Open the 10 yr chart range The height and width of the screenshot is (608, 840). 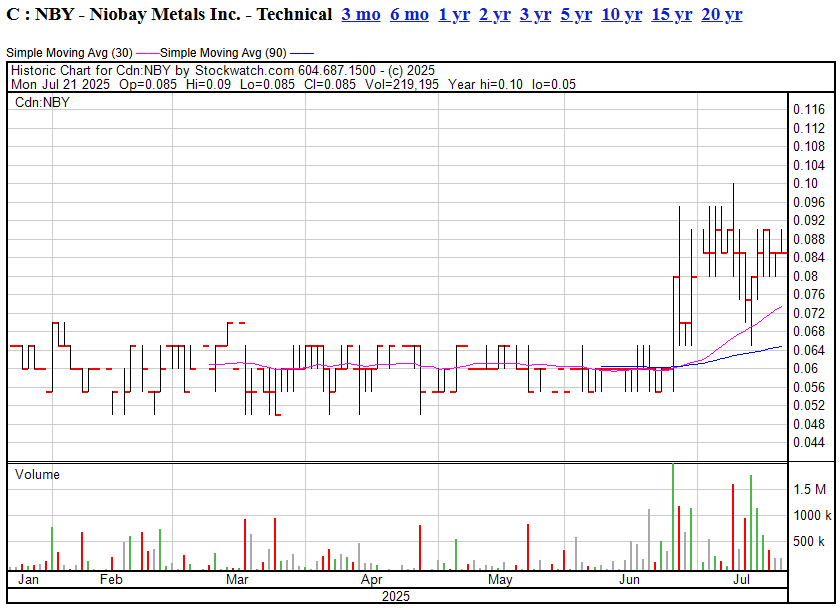click(621, 14)
